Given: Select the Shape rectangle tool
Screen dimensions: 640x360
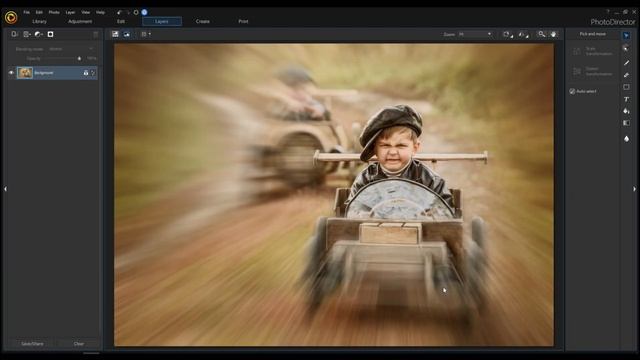Looking at the screenshot, I should (x=626, y=87).
